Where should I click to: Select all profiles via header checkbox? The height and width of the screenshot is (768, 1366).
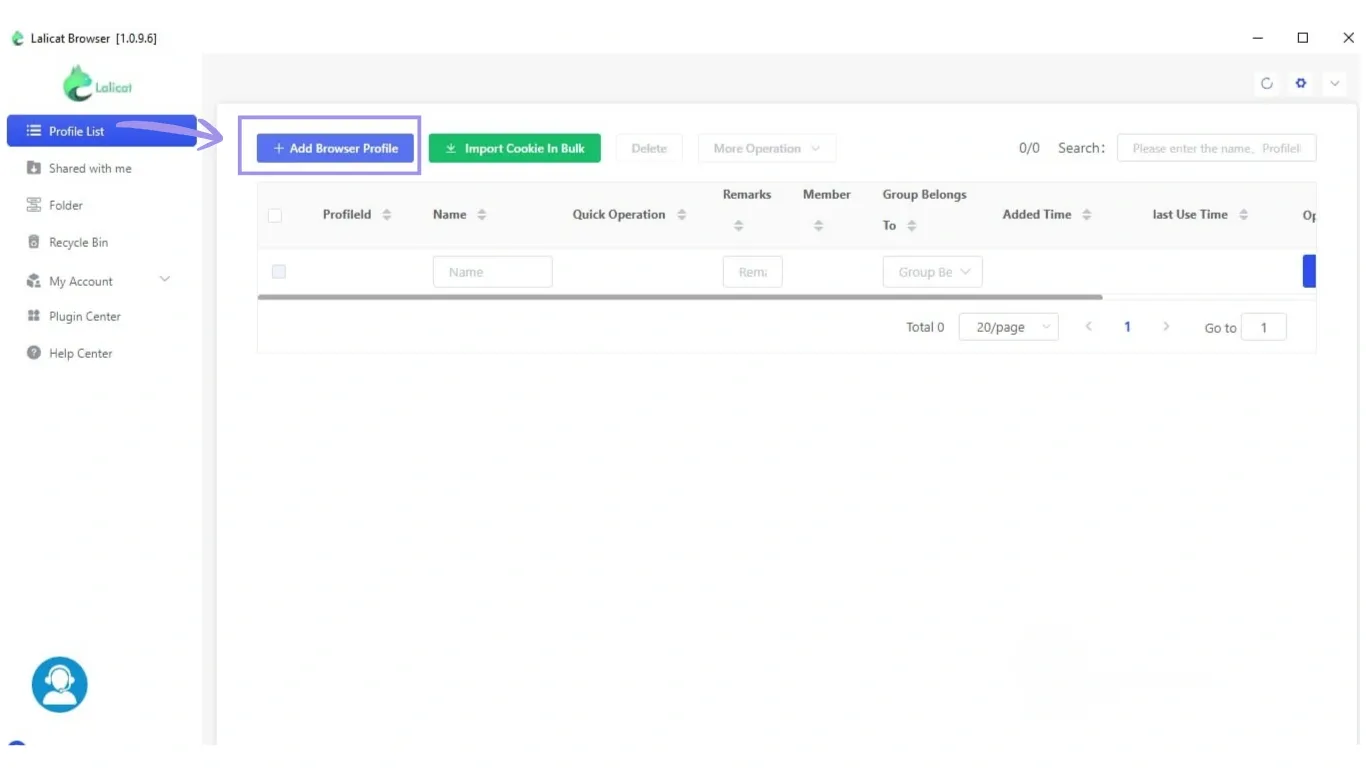[275, 215]
